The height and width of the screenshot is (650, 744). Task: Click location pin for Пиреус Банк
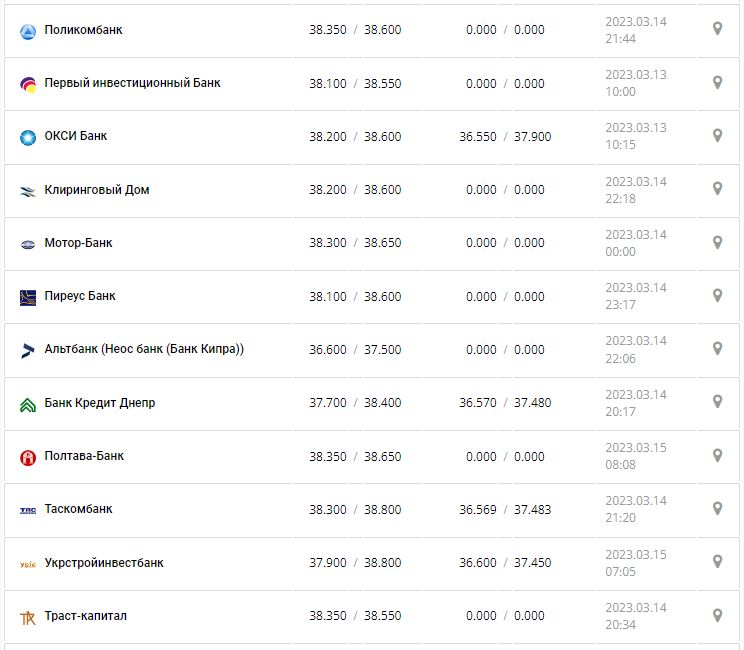[717, 295]
